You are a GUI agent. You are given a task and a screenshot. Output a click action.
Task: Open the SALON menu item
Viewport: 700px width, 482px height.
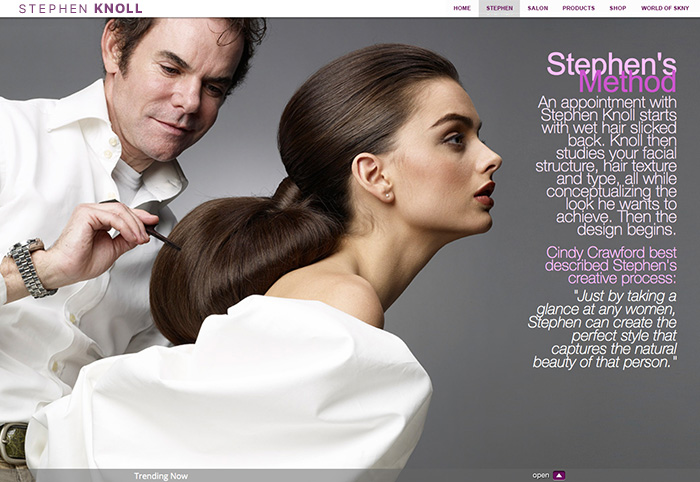(x=538, y=8)
